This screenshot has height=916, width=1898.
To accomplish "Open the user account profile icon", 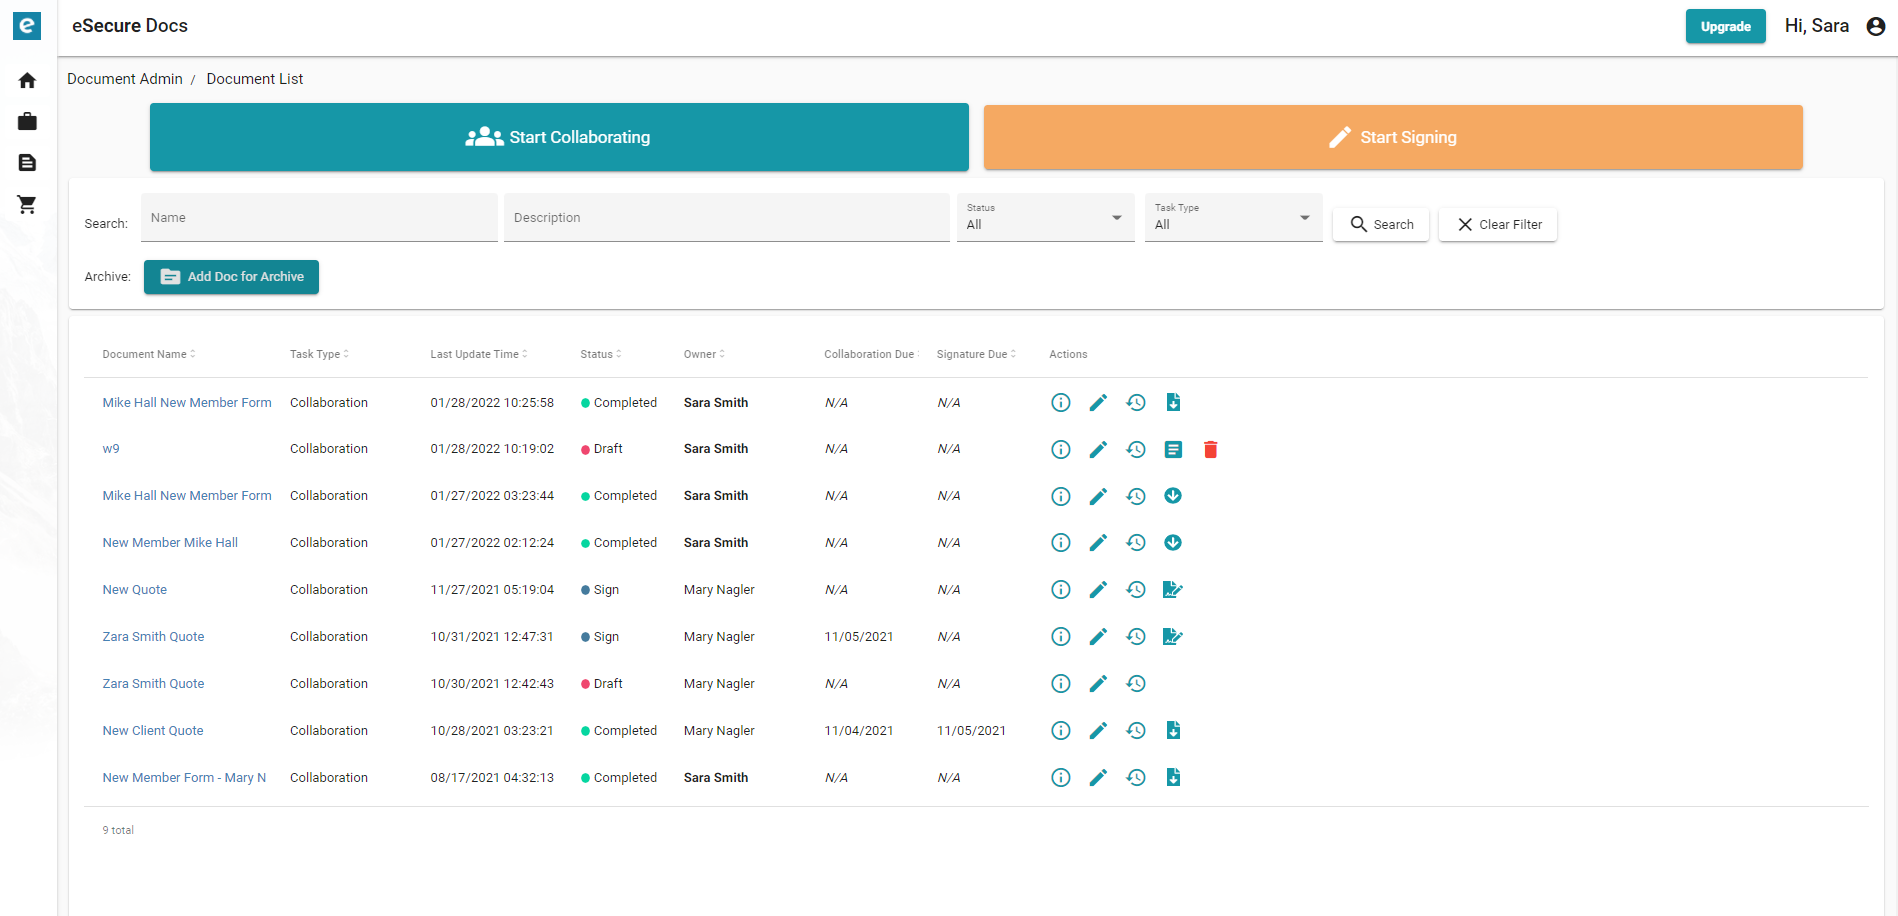I will point(1875,26).
